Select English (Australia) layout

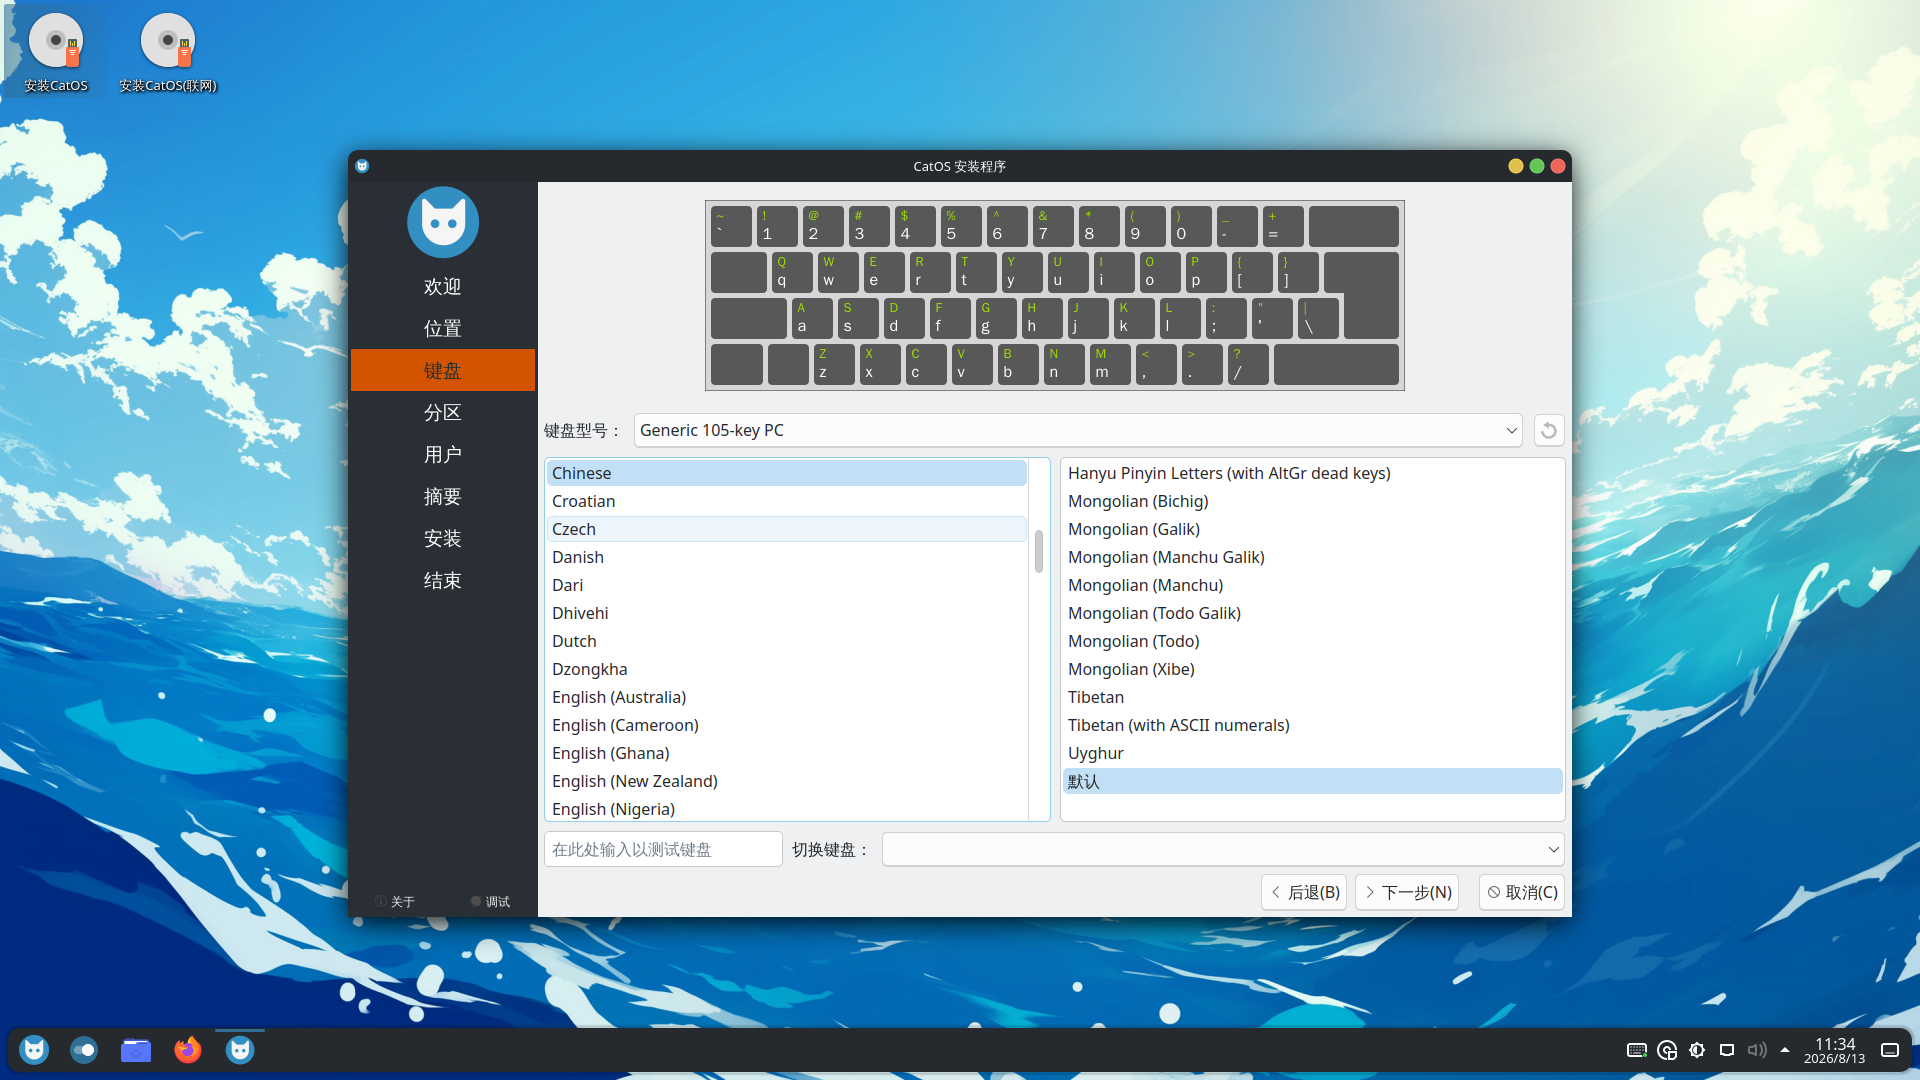[787, 697]
